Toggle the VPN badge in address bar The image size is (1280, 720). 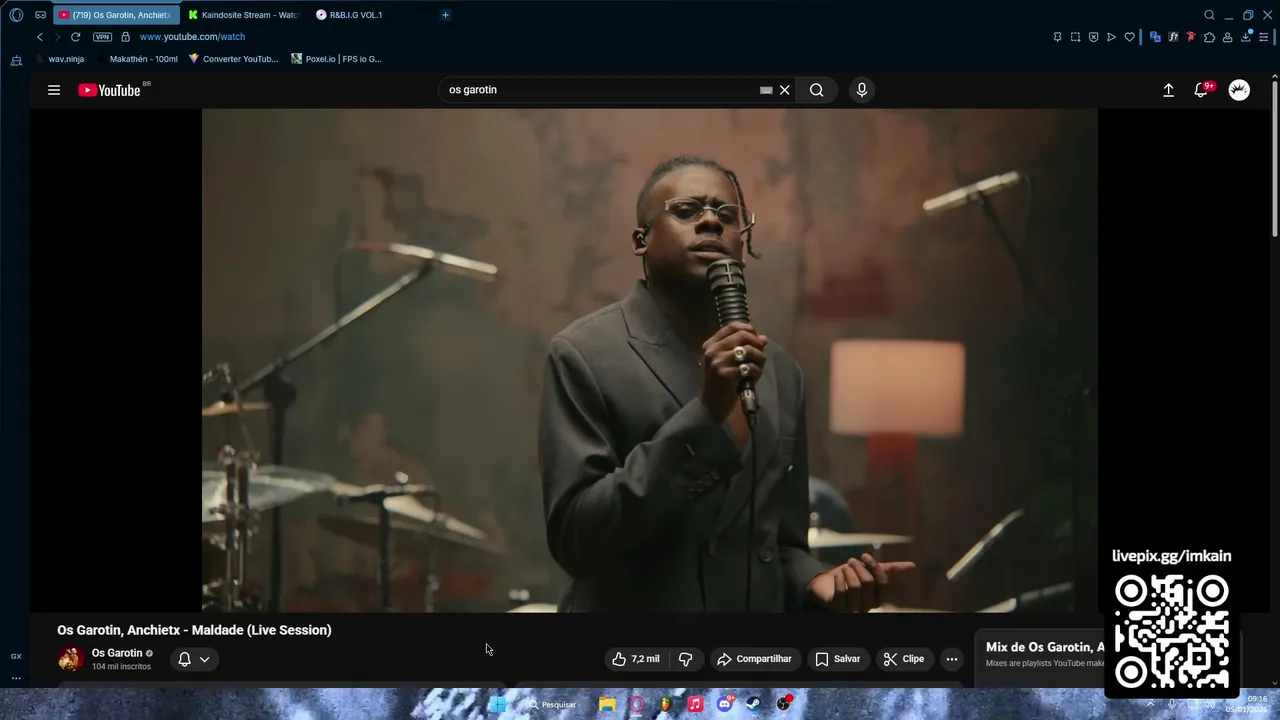[x=102, y=37]
